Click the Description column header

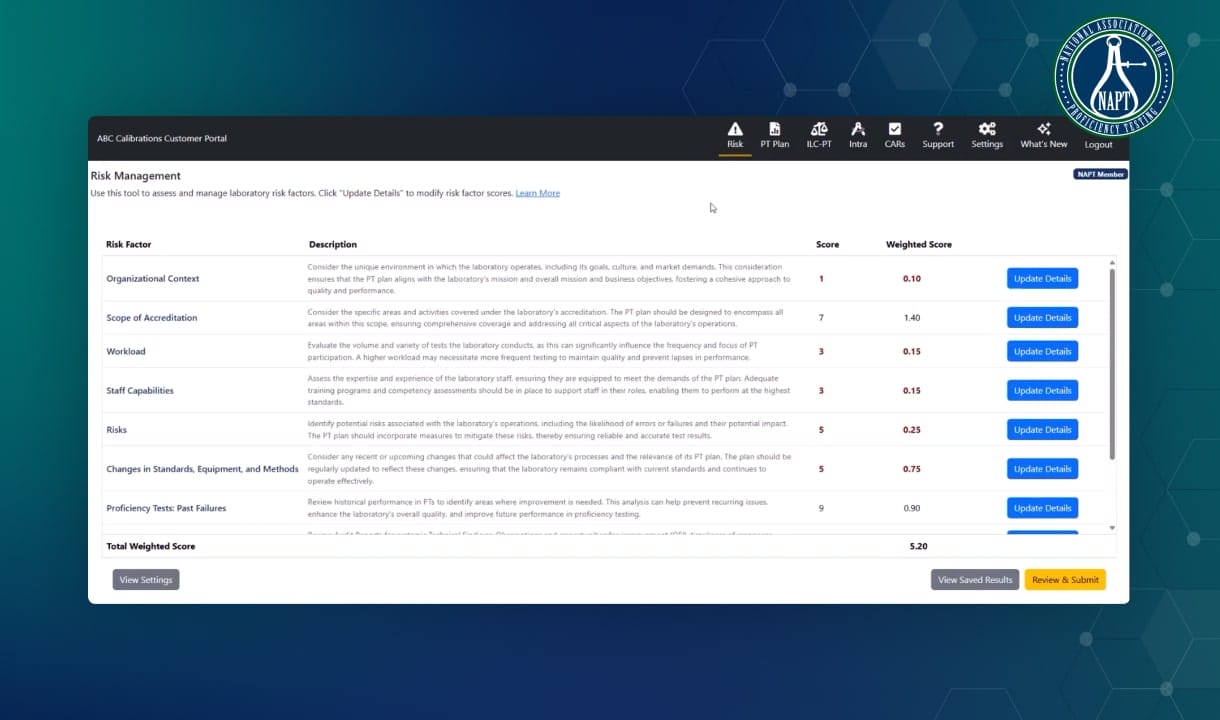333,245
